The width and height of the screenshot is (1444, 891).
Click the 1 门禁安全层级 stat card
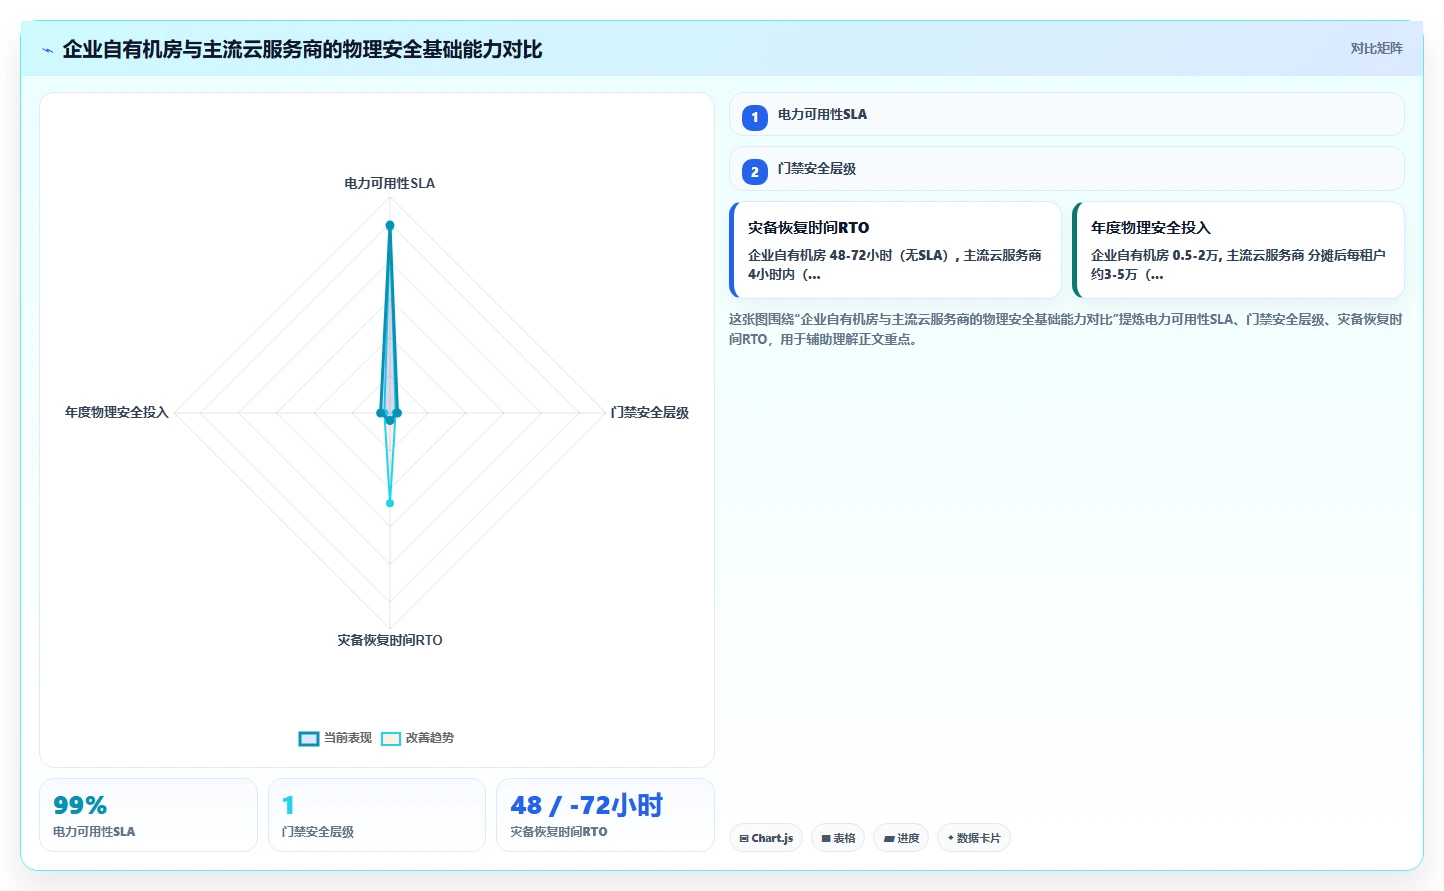point(377,815)
